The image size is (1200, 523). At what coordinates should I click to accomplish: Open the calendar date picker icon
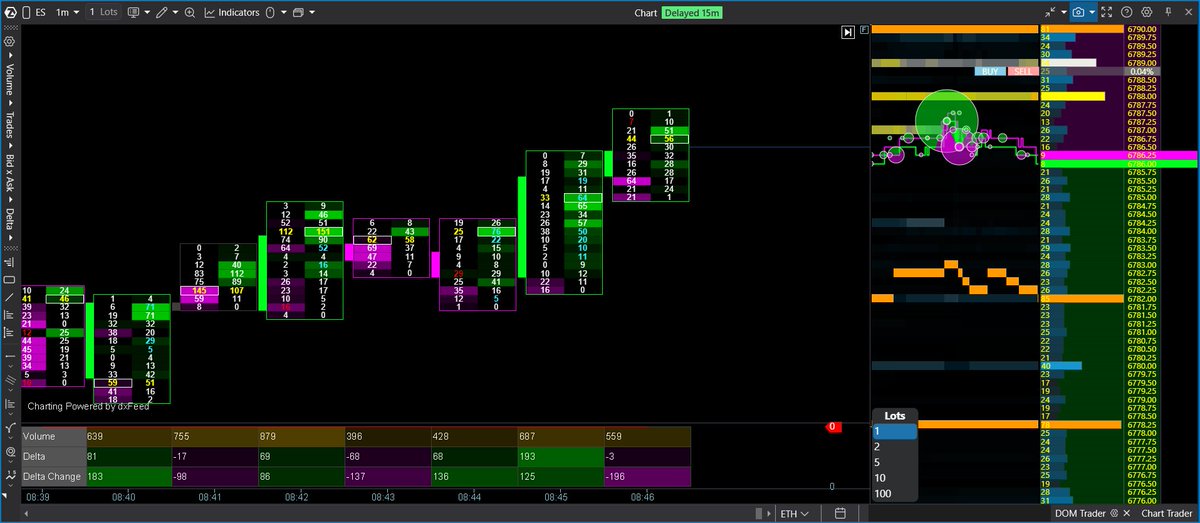click(x=841, y=513)
